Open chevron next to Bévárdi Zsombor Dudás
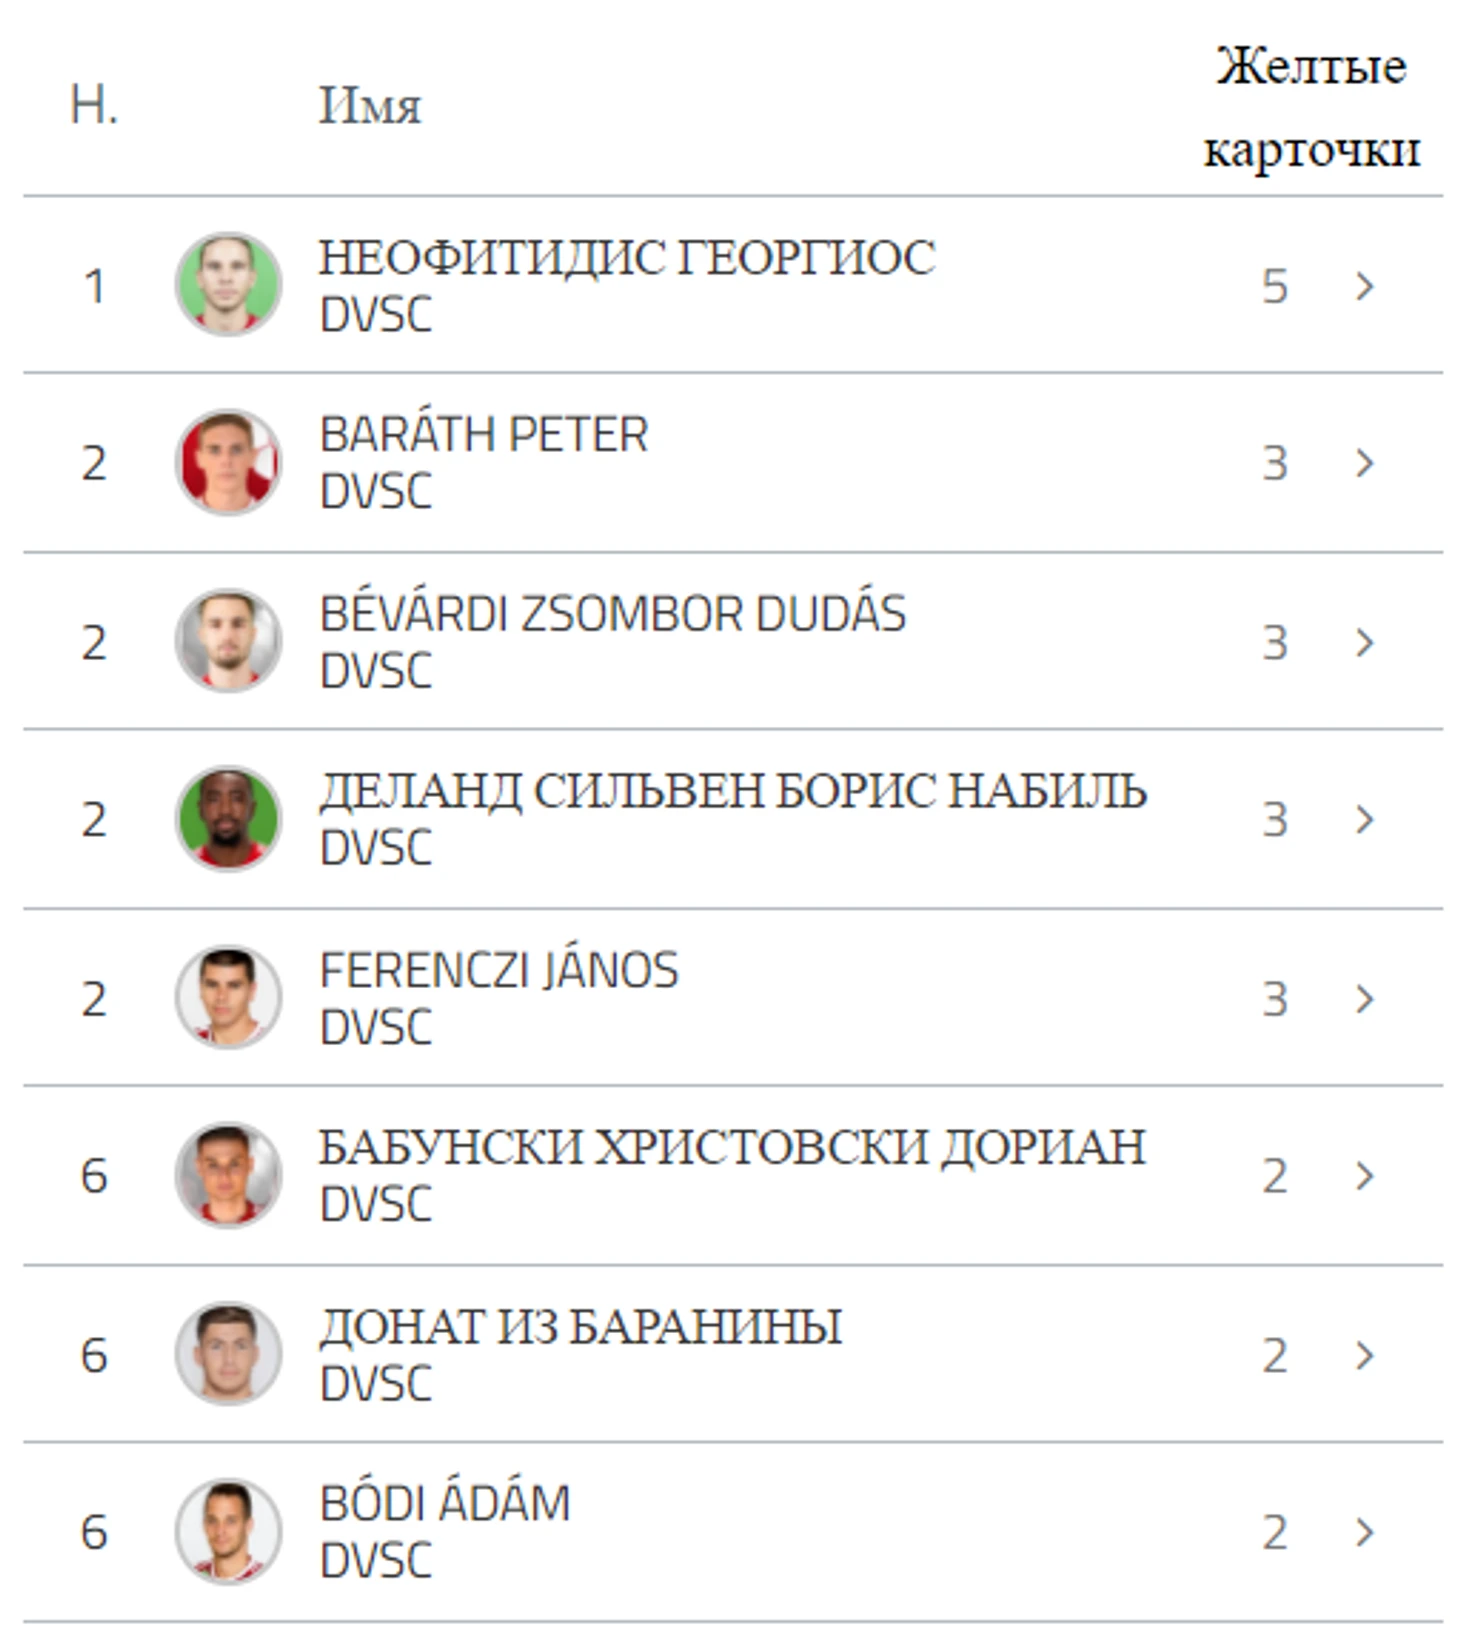The image size is (1460, 1640). [x=1364, y=642]
